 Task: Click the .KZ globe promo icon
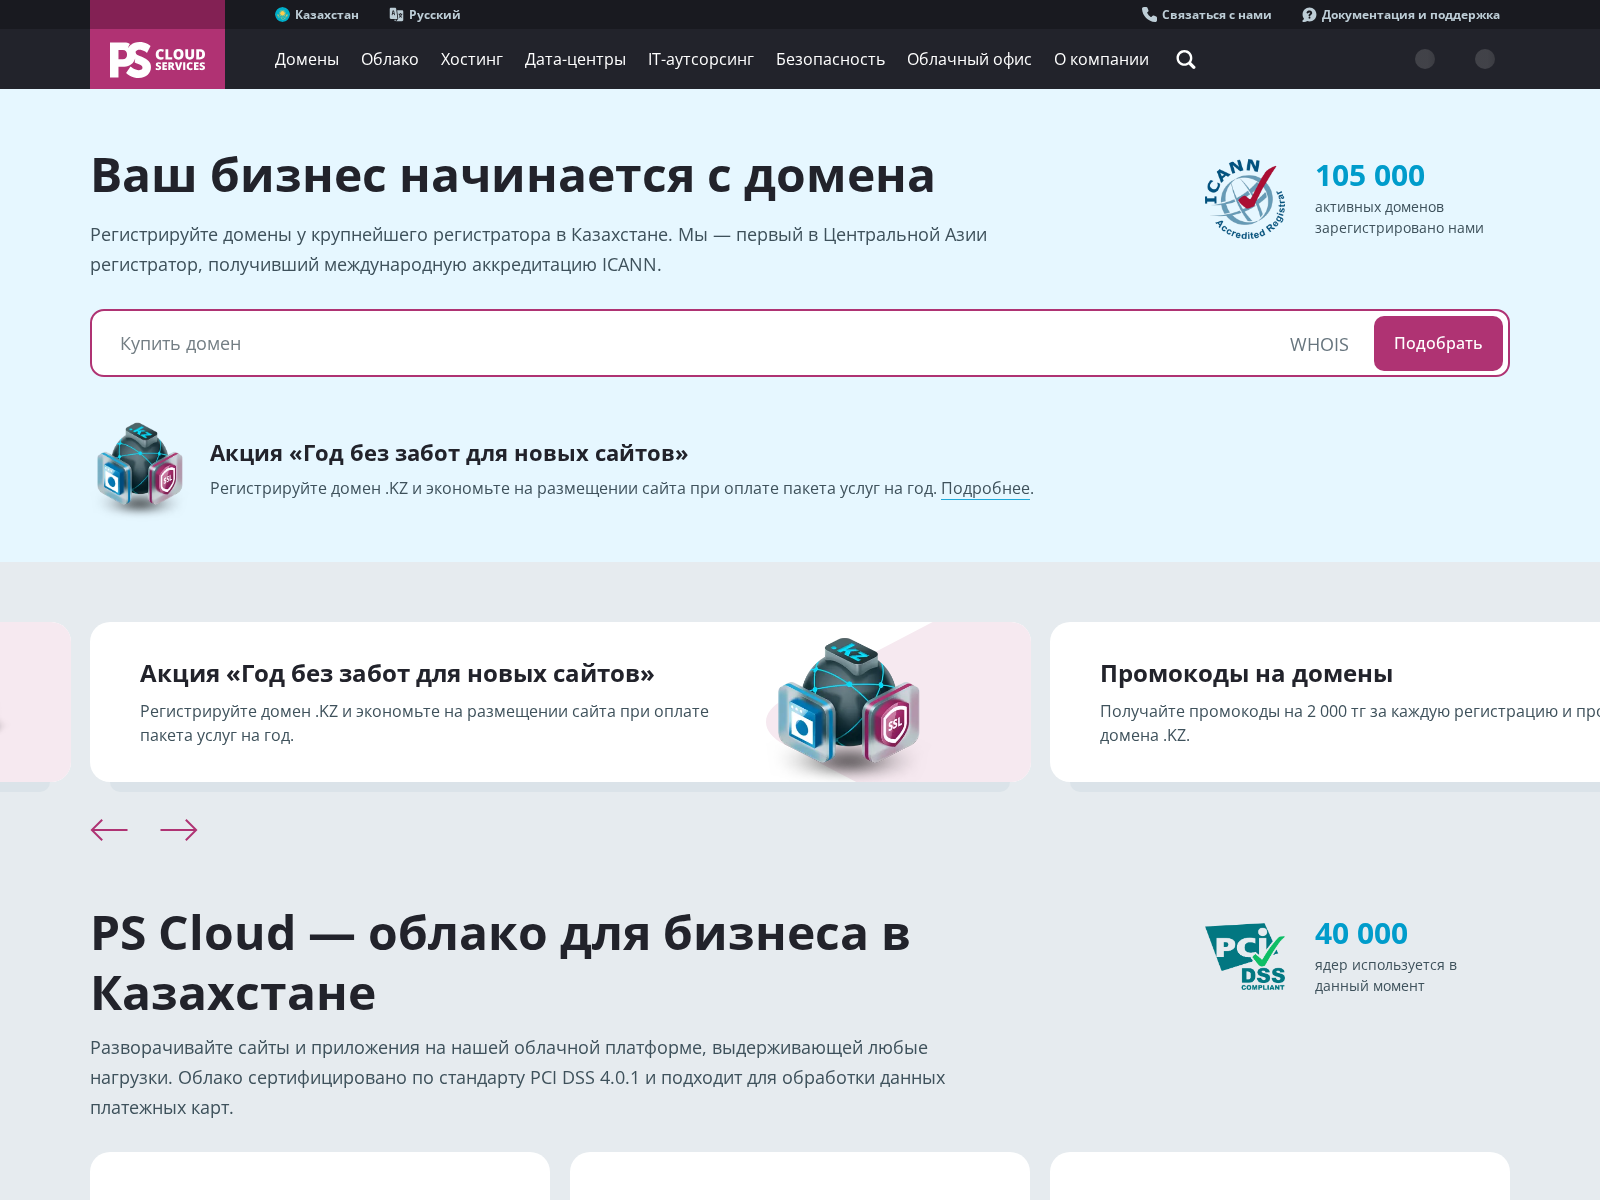[139, 468]
